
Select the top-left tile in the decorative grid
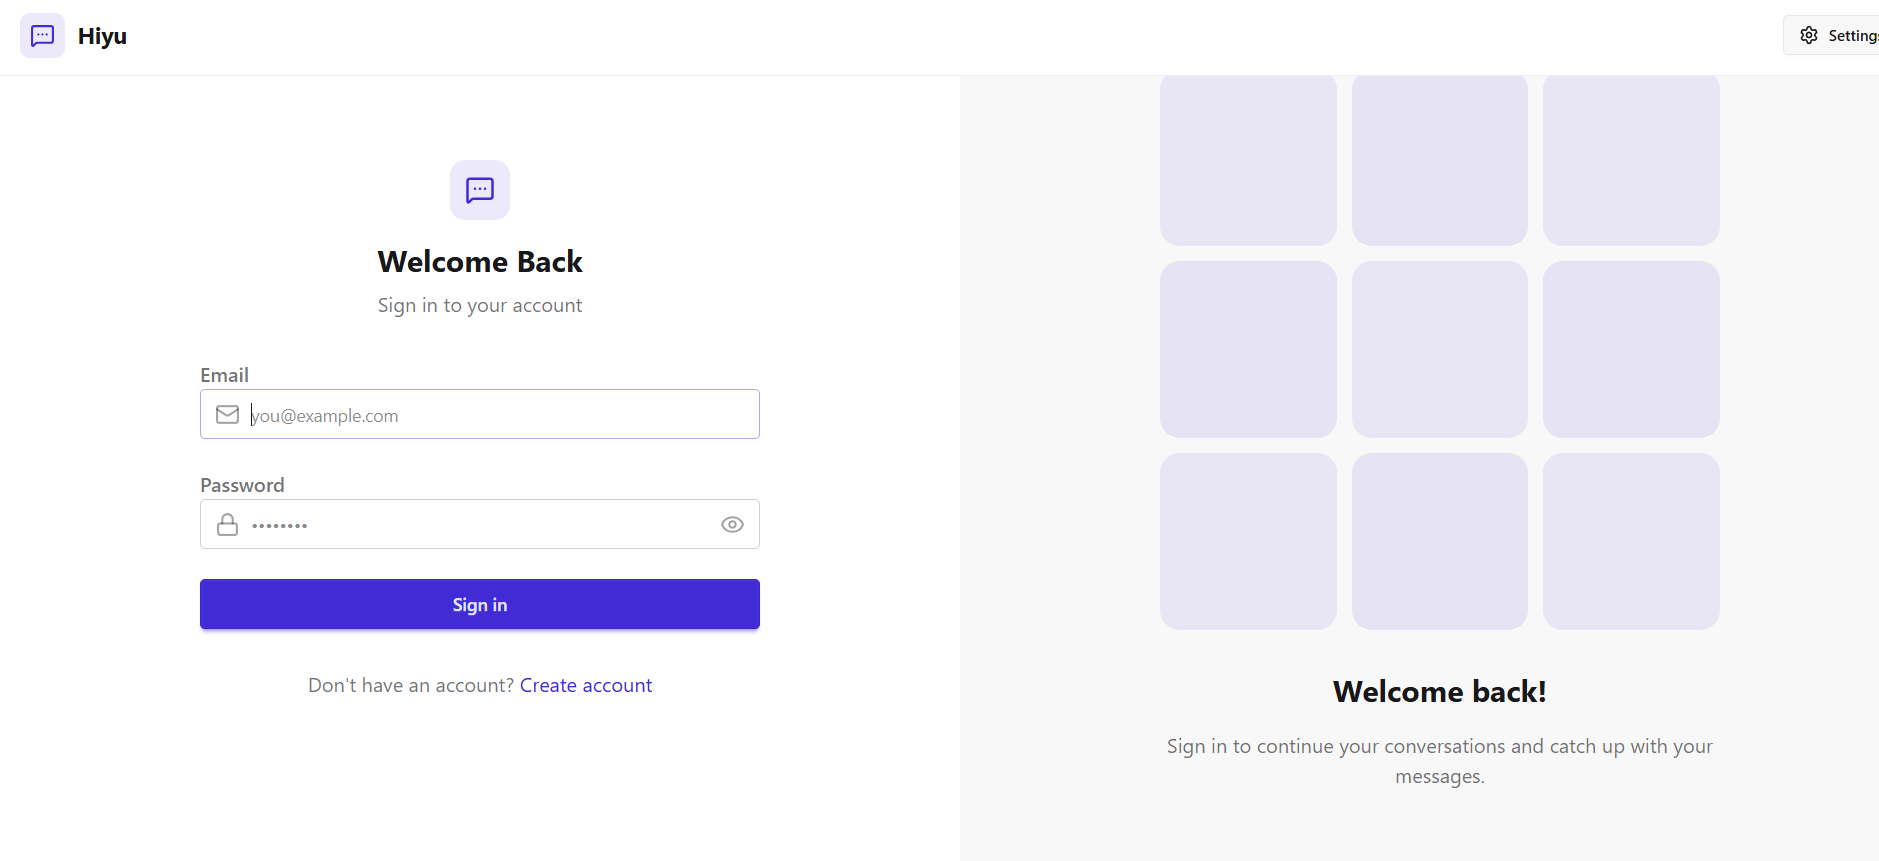tap(1248, 160)
